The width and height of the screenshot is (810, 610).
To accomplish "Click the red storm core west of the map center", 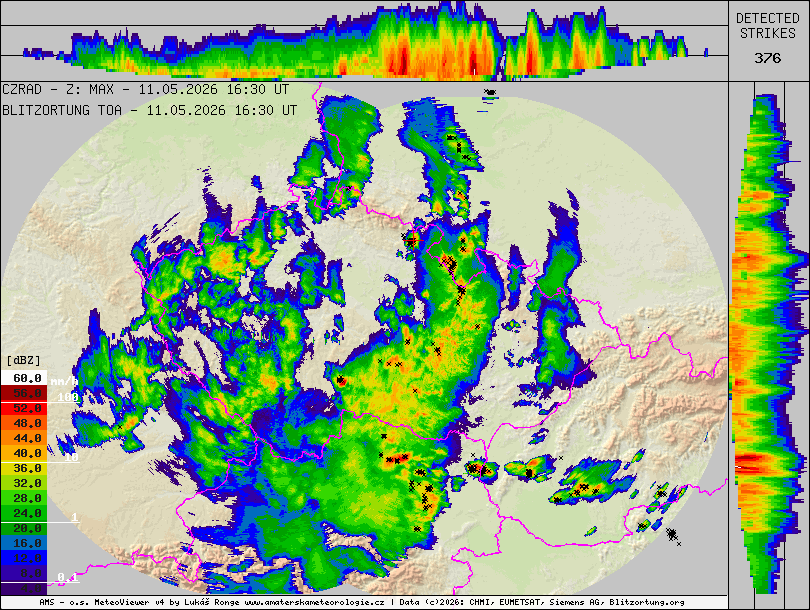I will [340, 381].
